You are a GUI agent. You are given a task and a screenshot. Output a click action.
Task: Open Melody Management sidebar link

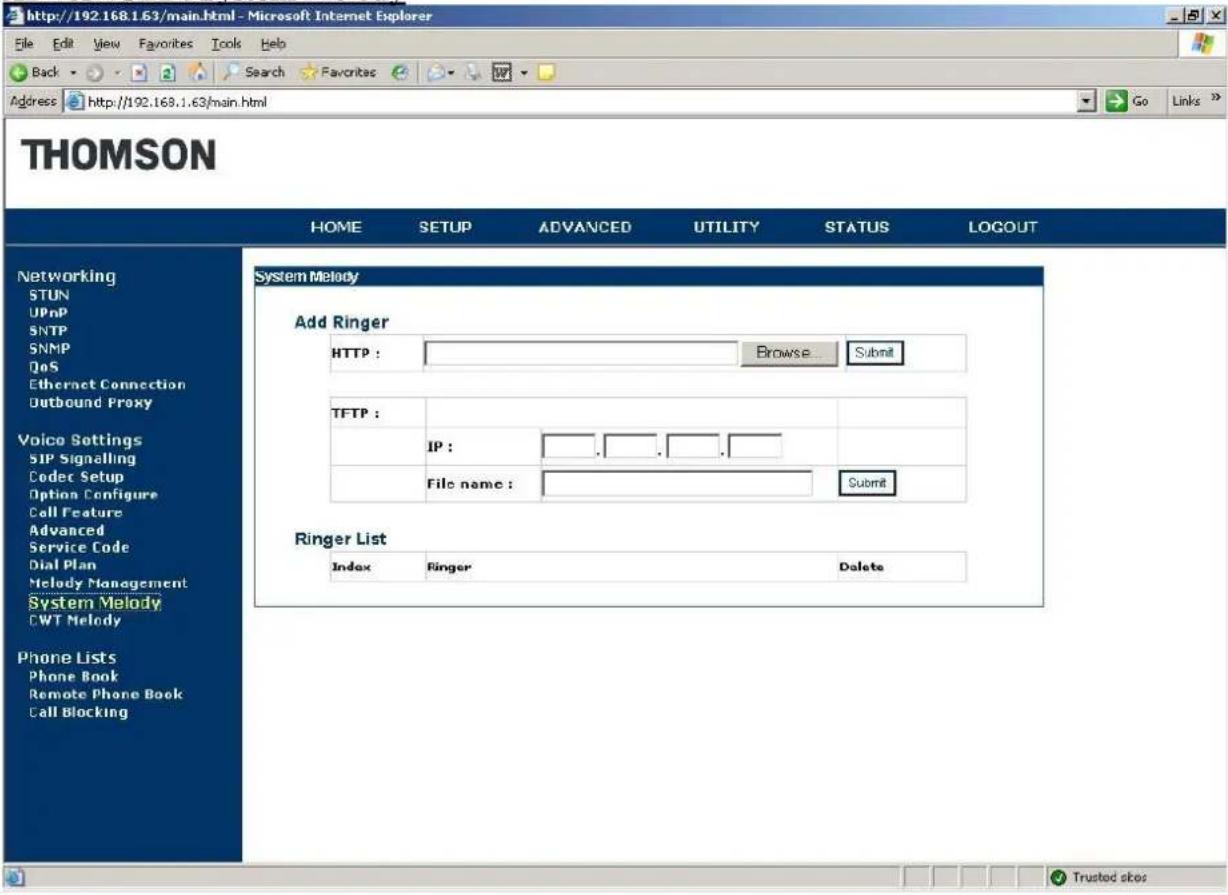[108, 582]
